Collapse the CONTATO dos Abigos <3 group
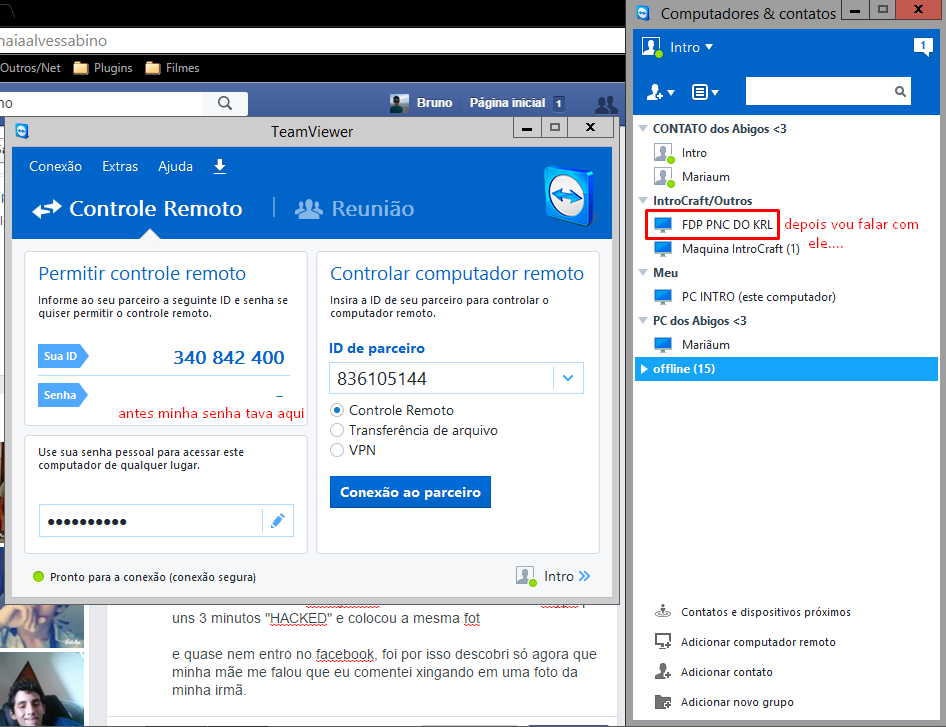The width and height of the screenshot is (946, 727). [x=643, y=129]
